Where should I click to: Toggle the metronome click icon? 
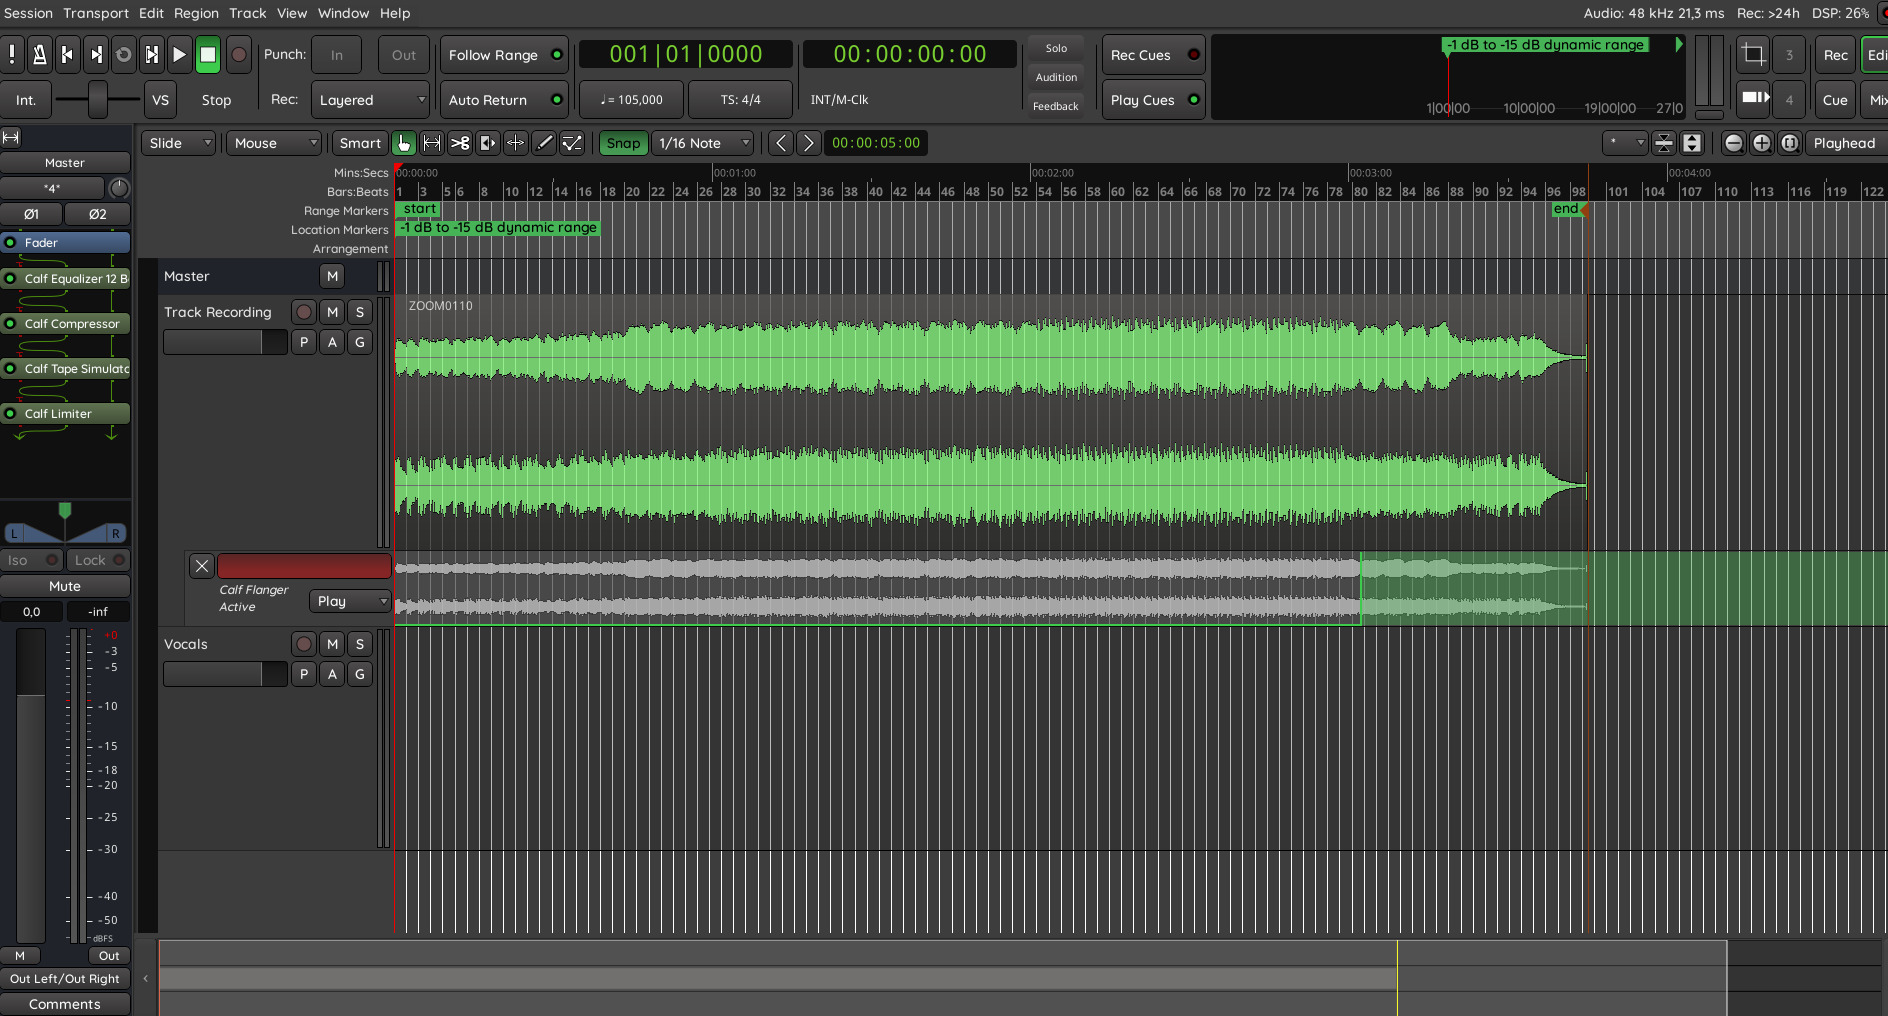tap(40, 55)
